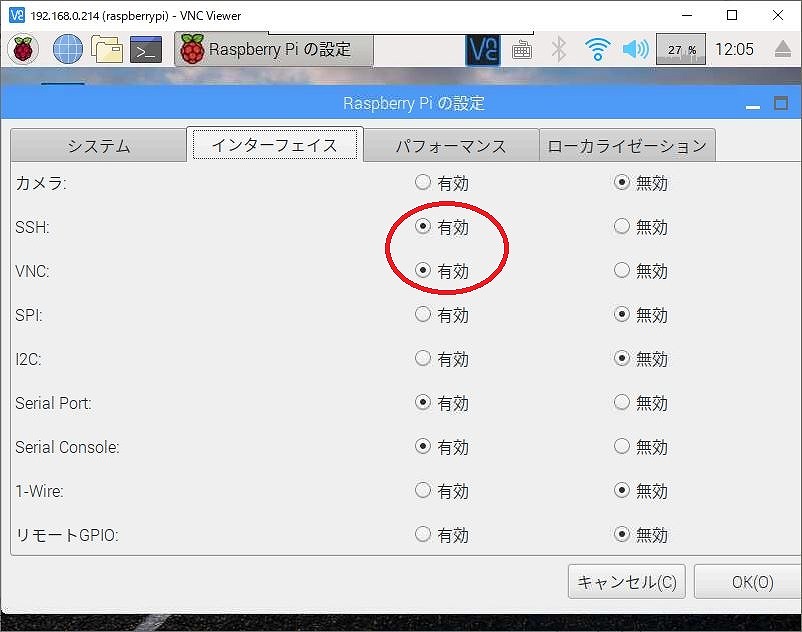This screenshot has height=632, width=802.
Task: Select the インターフェイス tab
Action: pos(275,145)
